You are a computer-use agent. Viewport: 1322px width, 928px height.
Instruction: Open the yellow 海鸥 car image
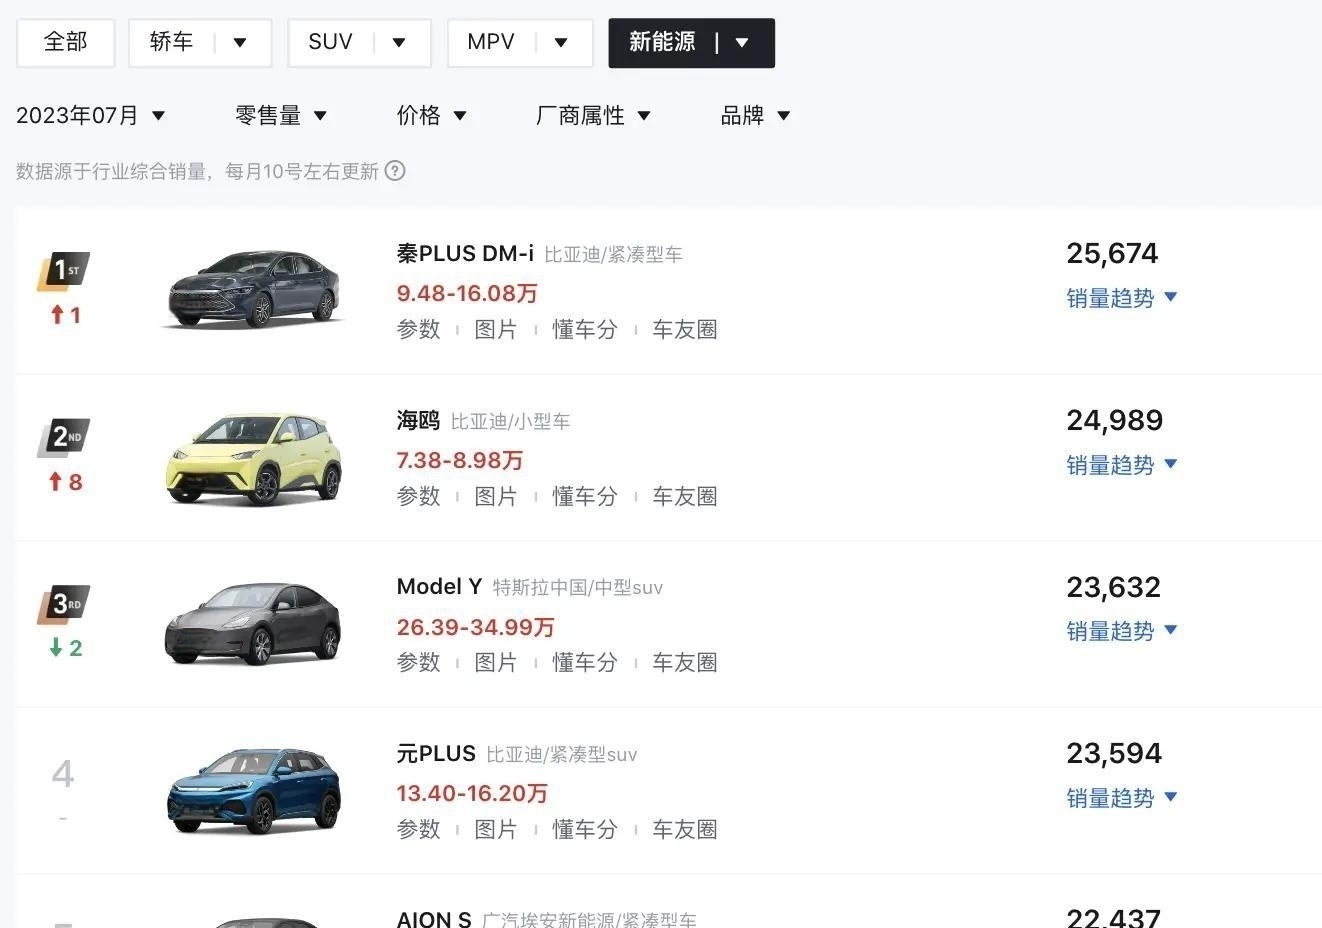tap(253, 458)
